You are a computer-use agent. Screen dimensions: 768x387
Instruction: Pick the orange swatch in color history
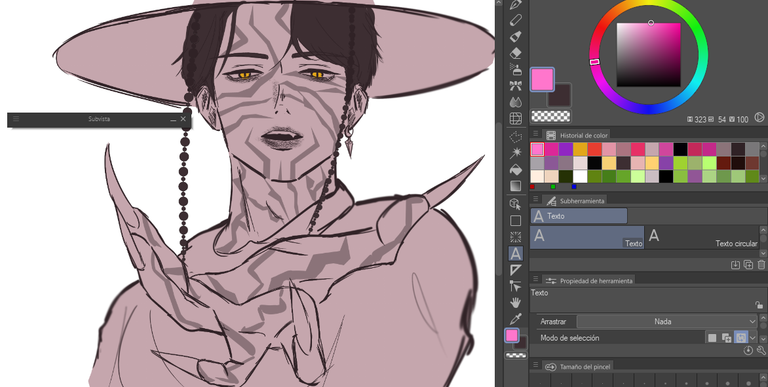tap(580, 149)
